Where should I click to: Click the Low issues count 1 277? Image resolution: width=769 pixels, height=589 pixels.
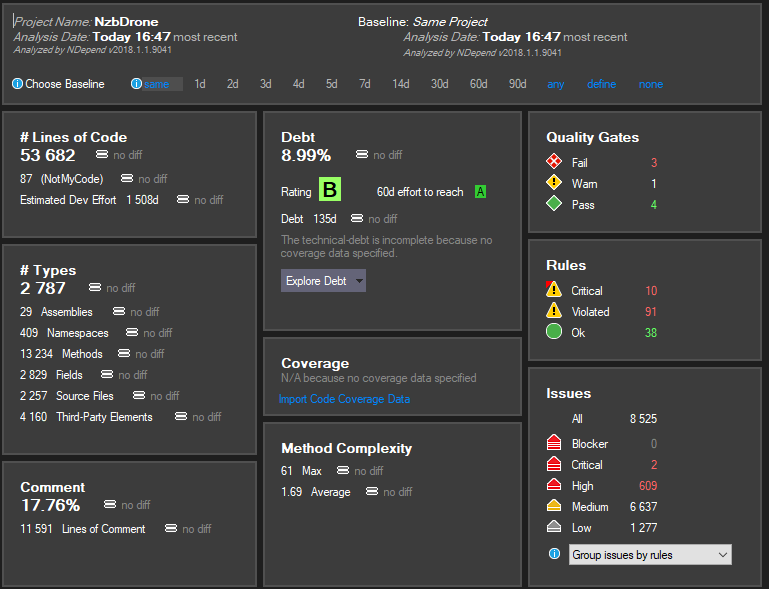(643, 528)
